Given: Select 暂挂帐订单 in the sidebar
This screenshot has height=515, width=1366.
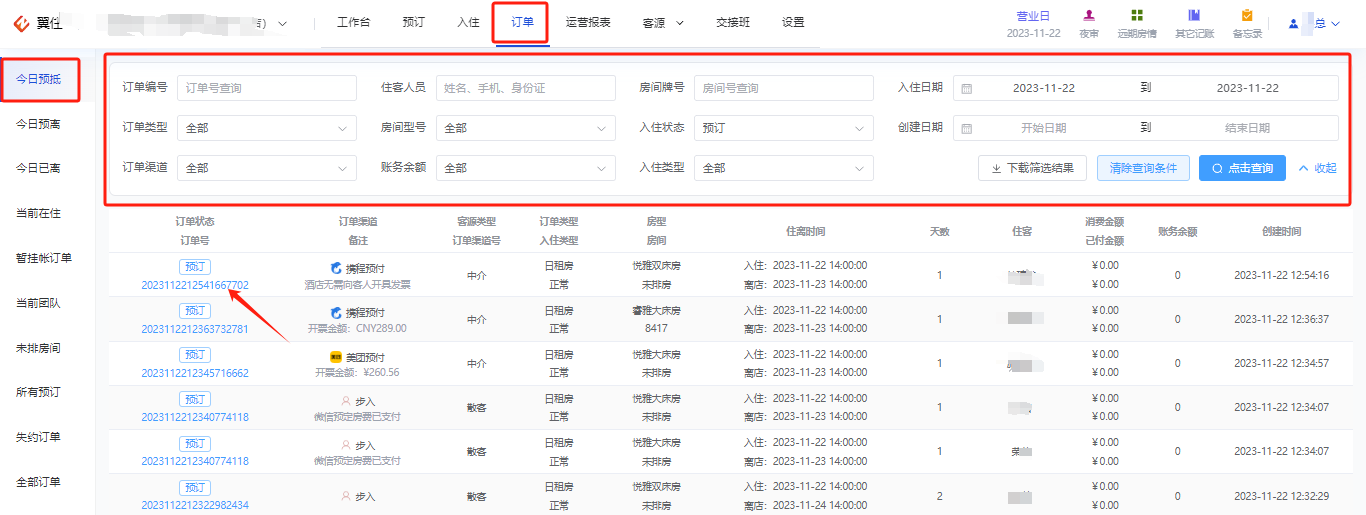Looking at the screenshot, I should [44, 258].
